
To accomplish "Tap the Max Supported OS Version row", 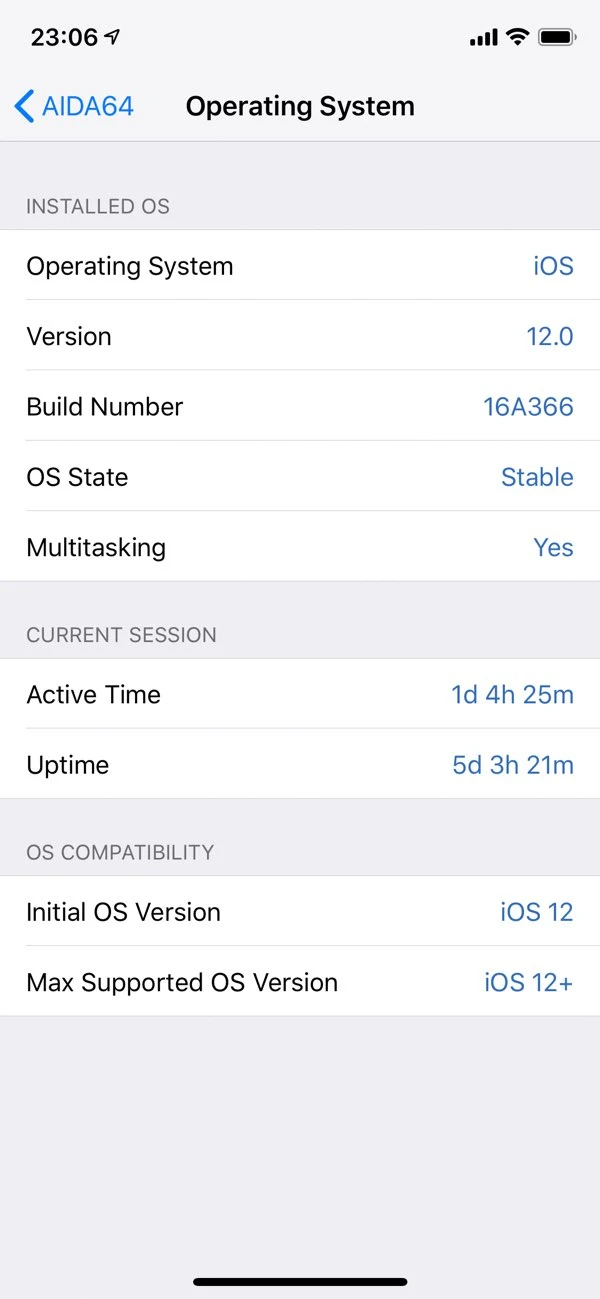I will pos(300,982).
